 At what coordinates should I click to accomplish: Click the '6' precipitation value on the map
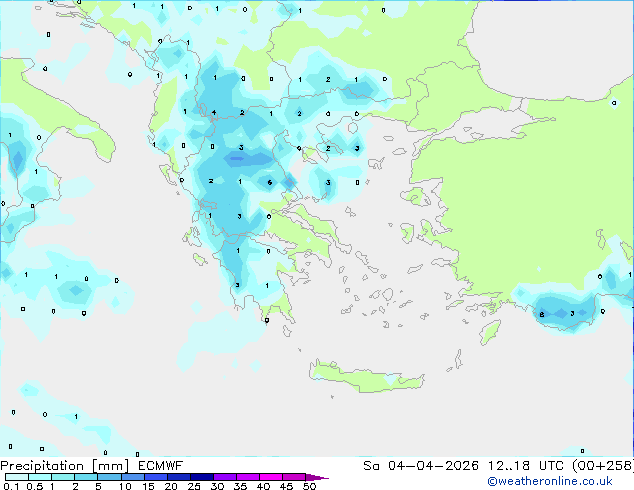pos(270,183)
